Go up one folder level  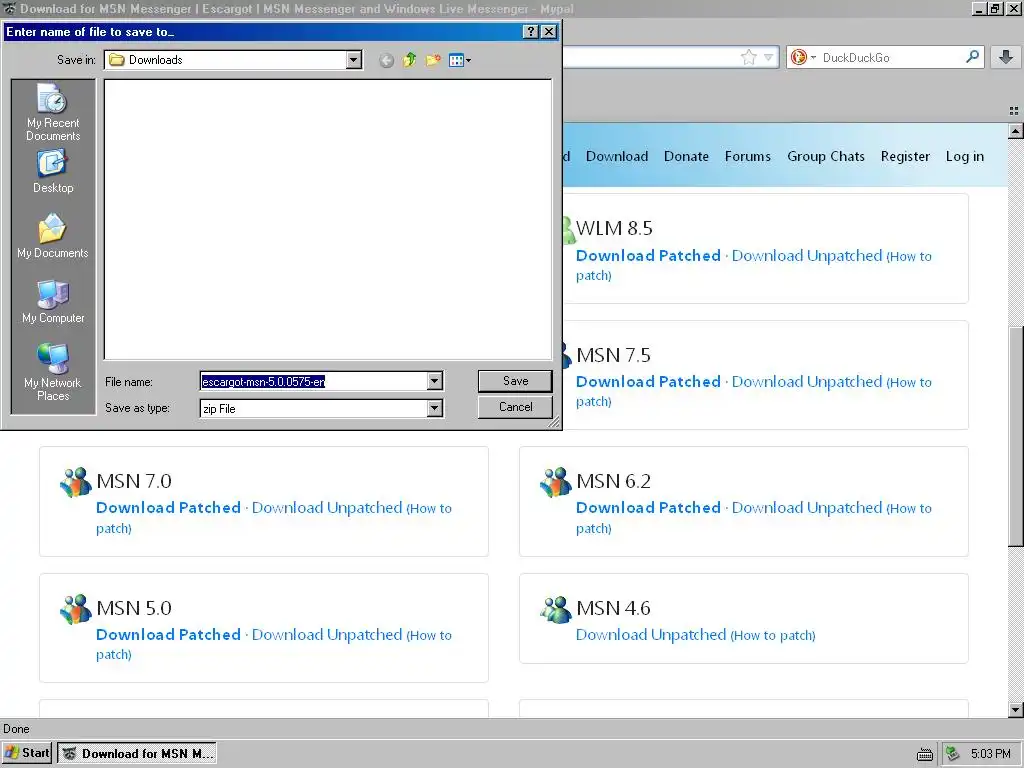click(x=409, y=61)
